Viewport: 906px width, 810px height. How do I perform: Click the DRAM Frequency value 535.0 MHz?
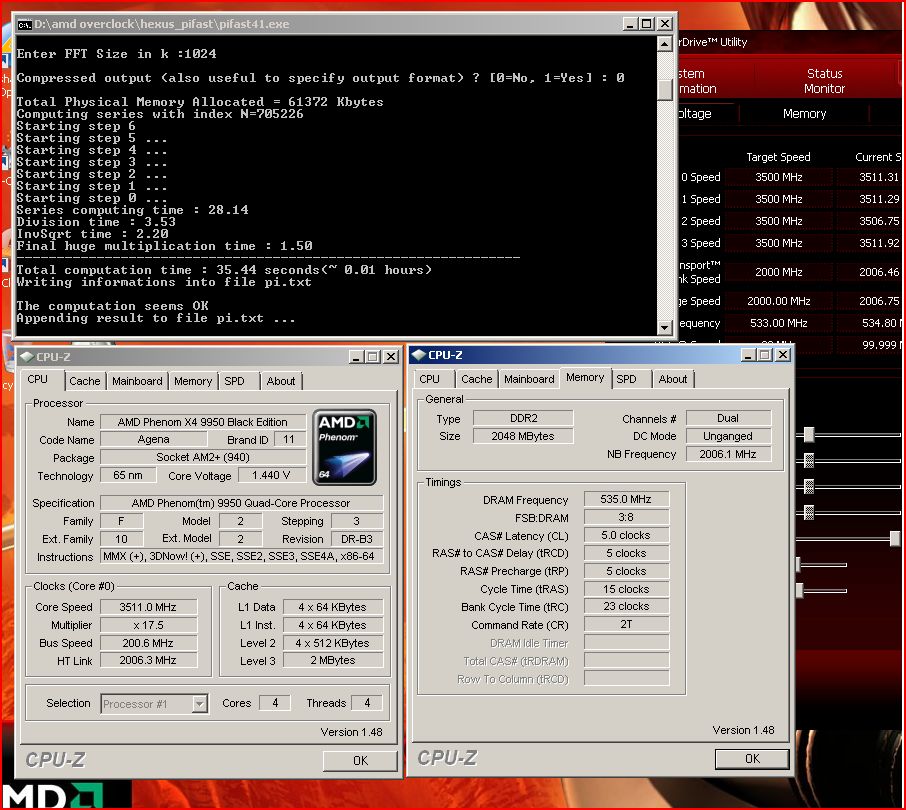626,499
